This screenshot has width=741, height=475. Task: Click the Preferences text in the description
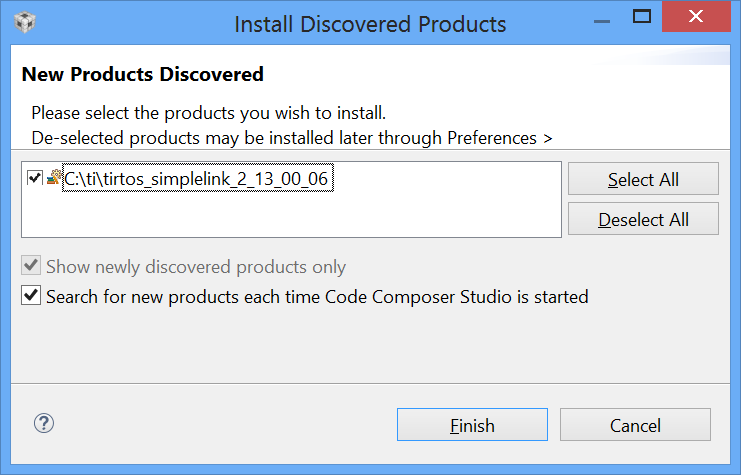tap(494, 136)
